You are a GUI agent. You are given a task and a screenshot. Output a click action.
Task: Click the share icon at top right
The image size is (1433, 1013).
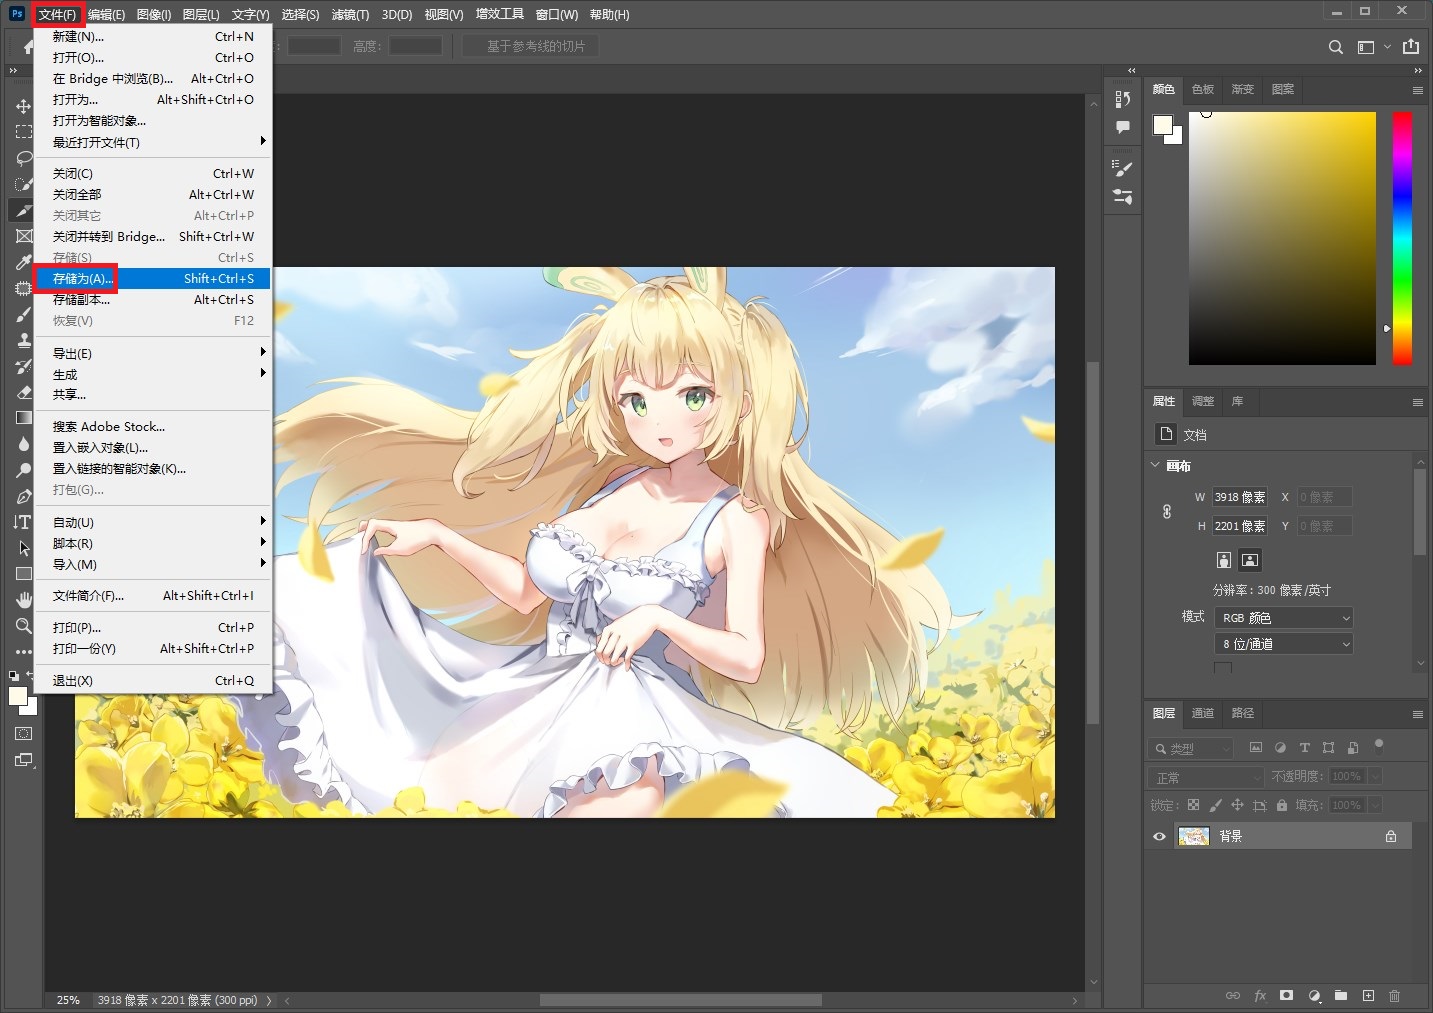[1410, 47]
